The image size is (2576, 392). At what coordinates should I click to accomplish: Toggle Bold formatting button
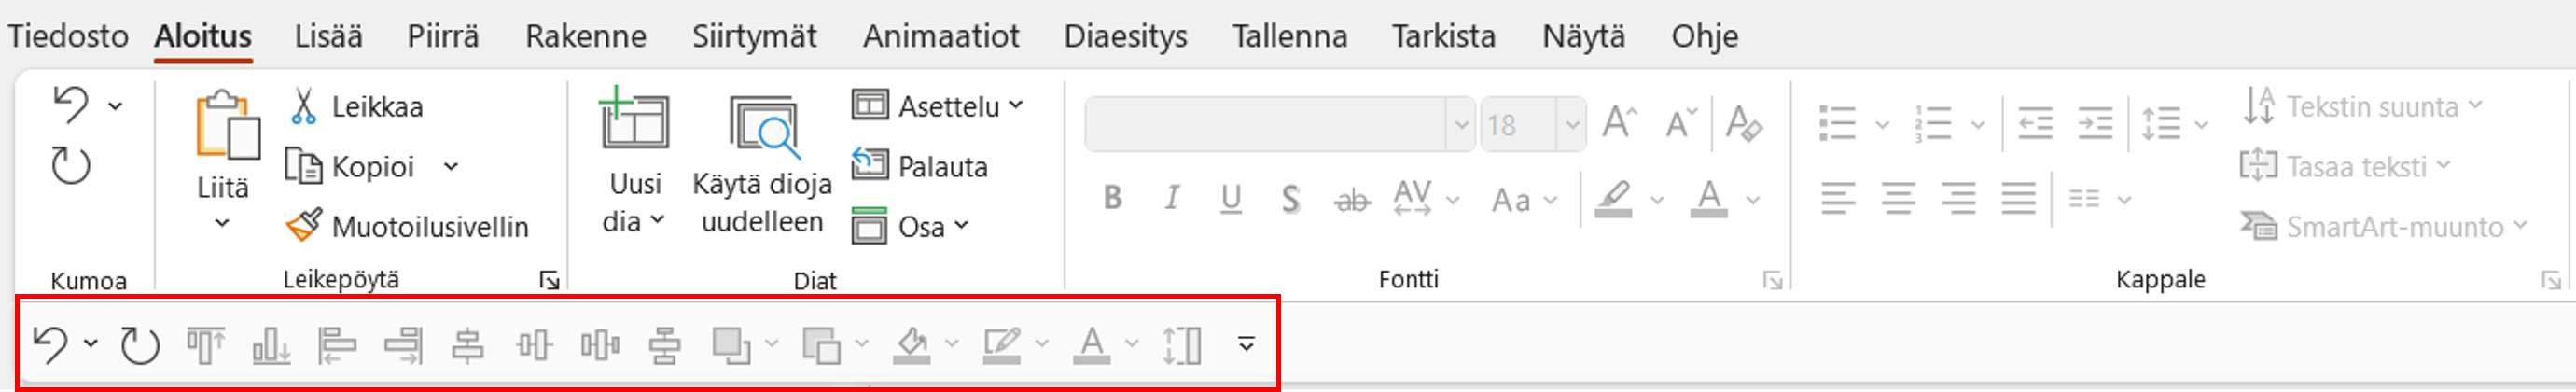point(1112,198)
